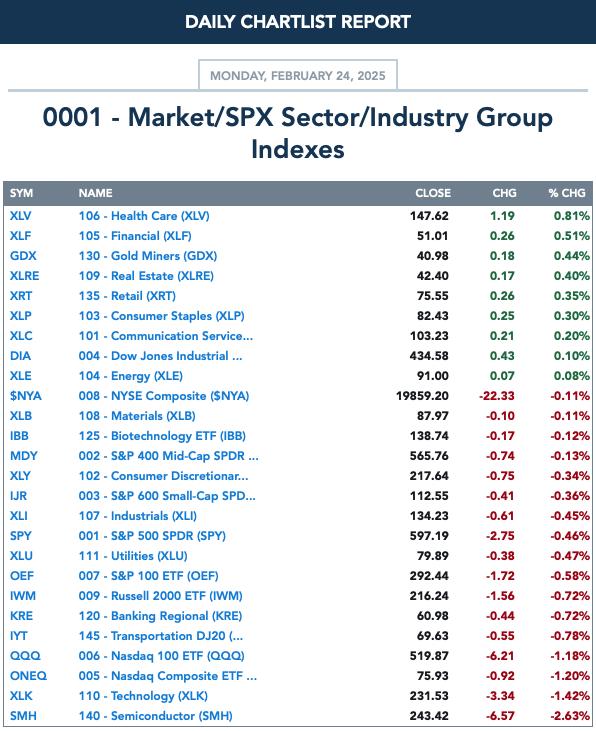Open 120 - Banking Regional (KRE)
The height and width of the screenshot is (731, 596).
click(x=160, y=616)
